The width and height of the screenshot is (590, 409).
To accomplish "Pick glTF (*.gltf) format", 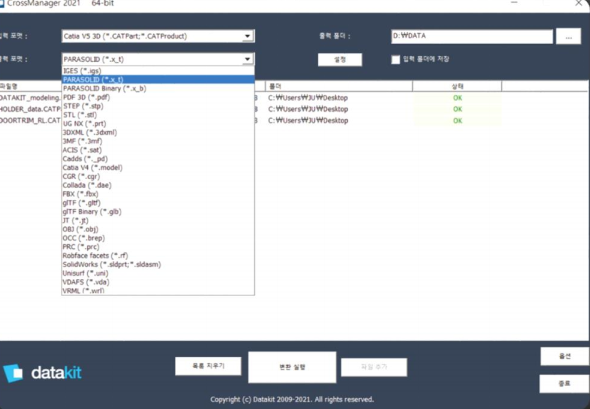I will pyautogui.click(x=158, y=203).
